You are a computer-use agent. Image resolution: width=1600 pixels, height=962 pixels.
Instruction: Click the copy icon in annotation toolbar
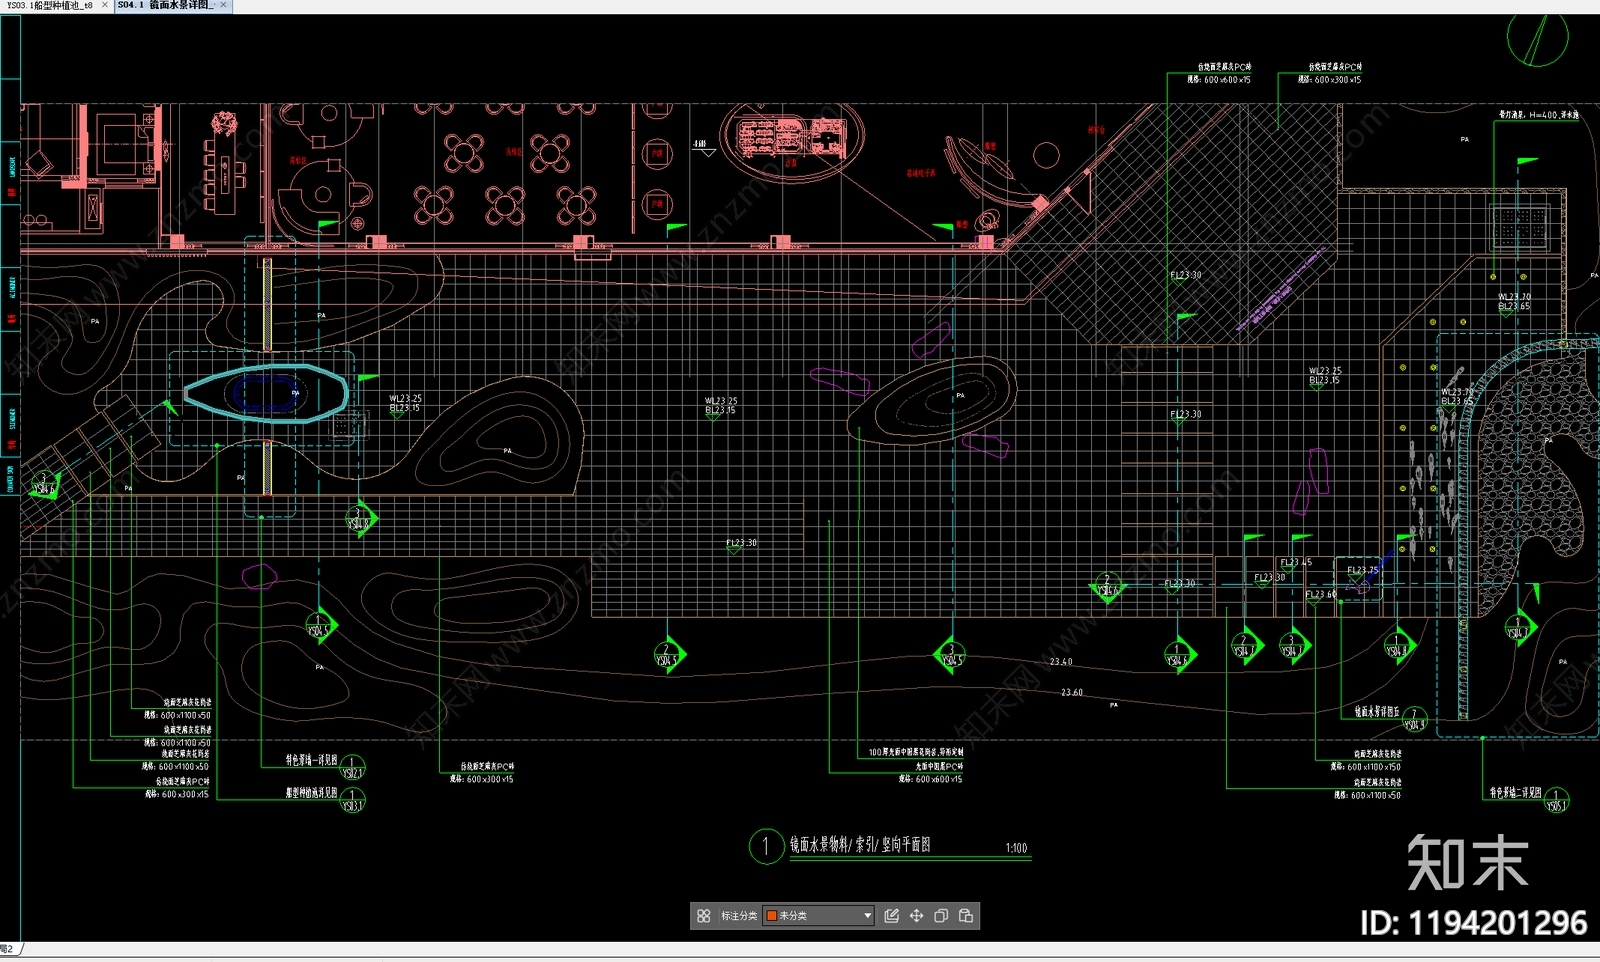pos(941,916)
